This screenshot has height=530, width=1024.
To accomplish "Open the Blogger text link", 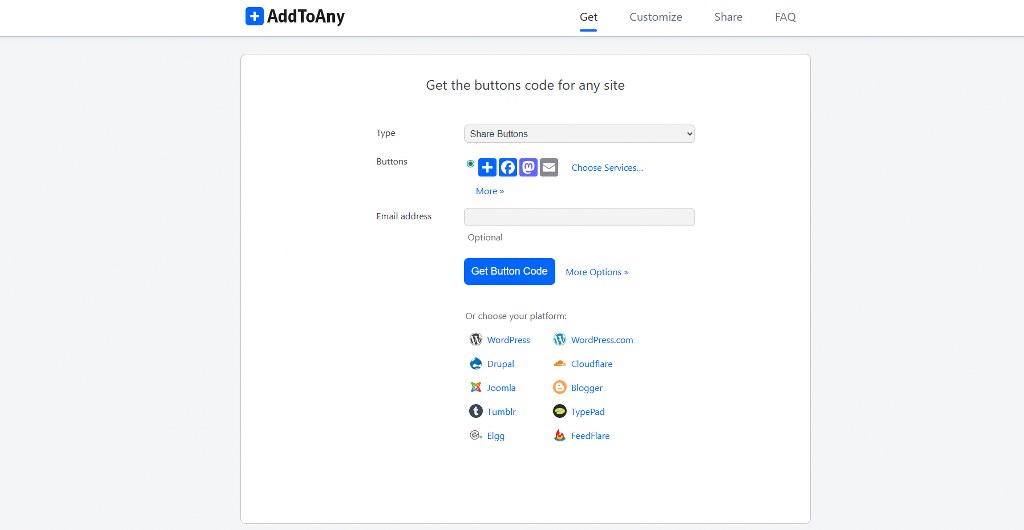I will (x=586, y=388).
